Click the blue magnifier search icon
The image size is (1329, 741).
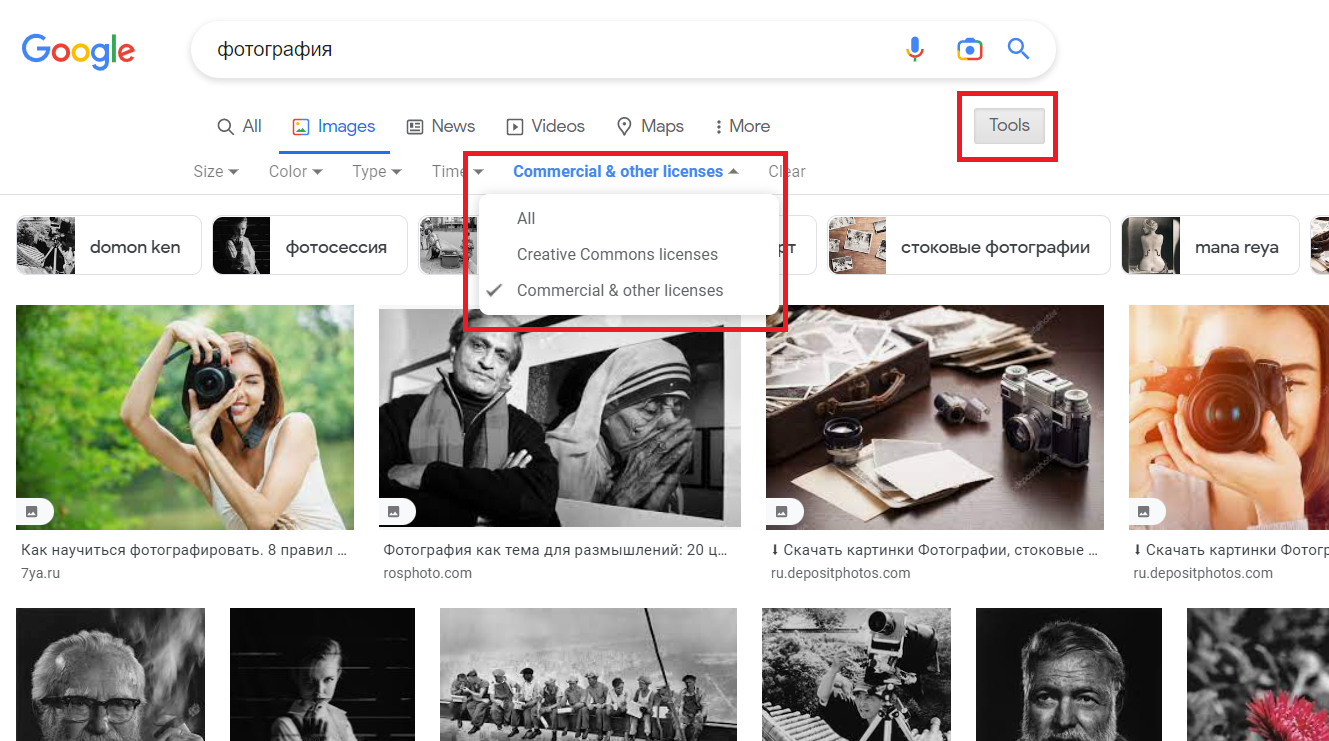click(1018, 49)
